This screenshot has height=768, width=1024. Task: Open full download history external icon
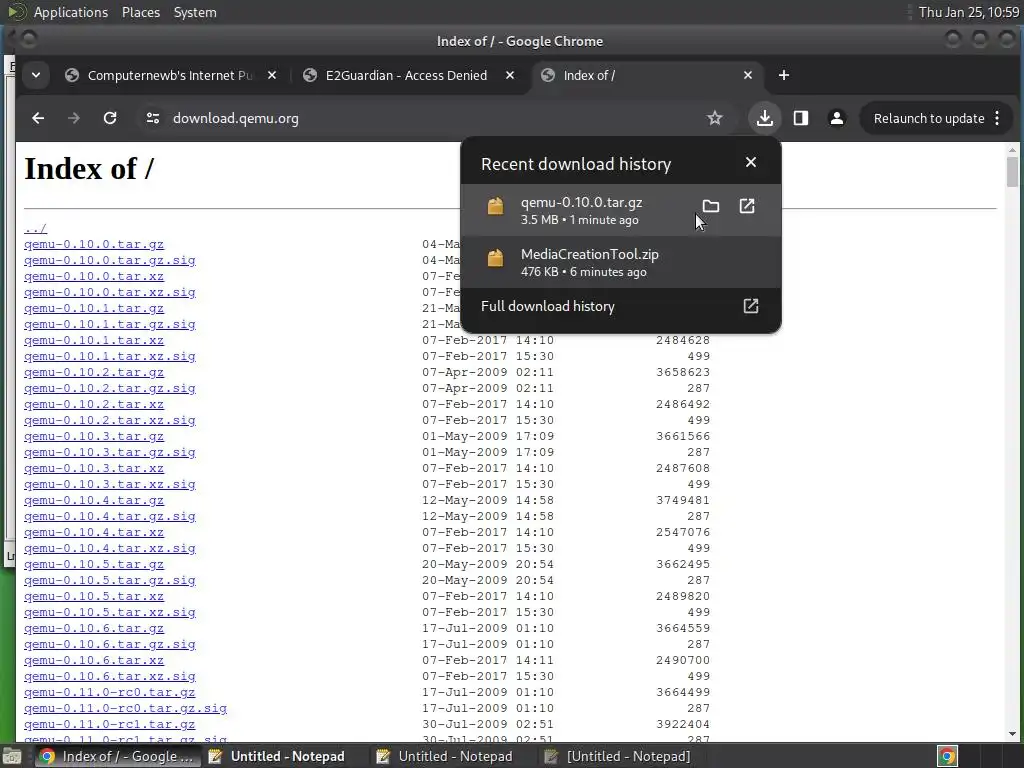click(751, 306)
